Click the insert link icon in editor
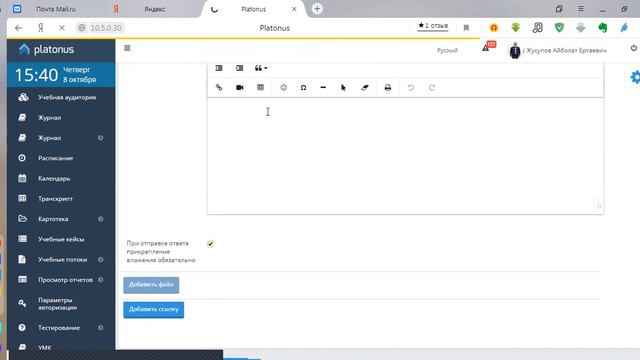This screenshot has width=640, height=360. click(x=219, y=87)
